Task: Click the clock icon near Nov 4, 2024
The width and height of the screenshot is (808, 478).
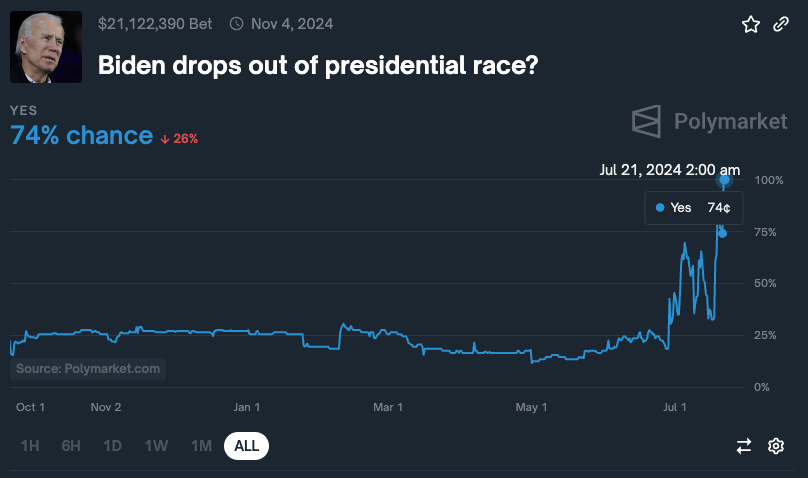Action: coord(236,23)
